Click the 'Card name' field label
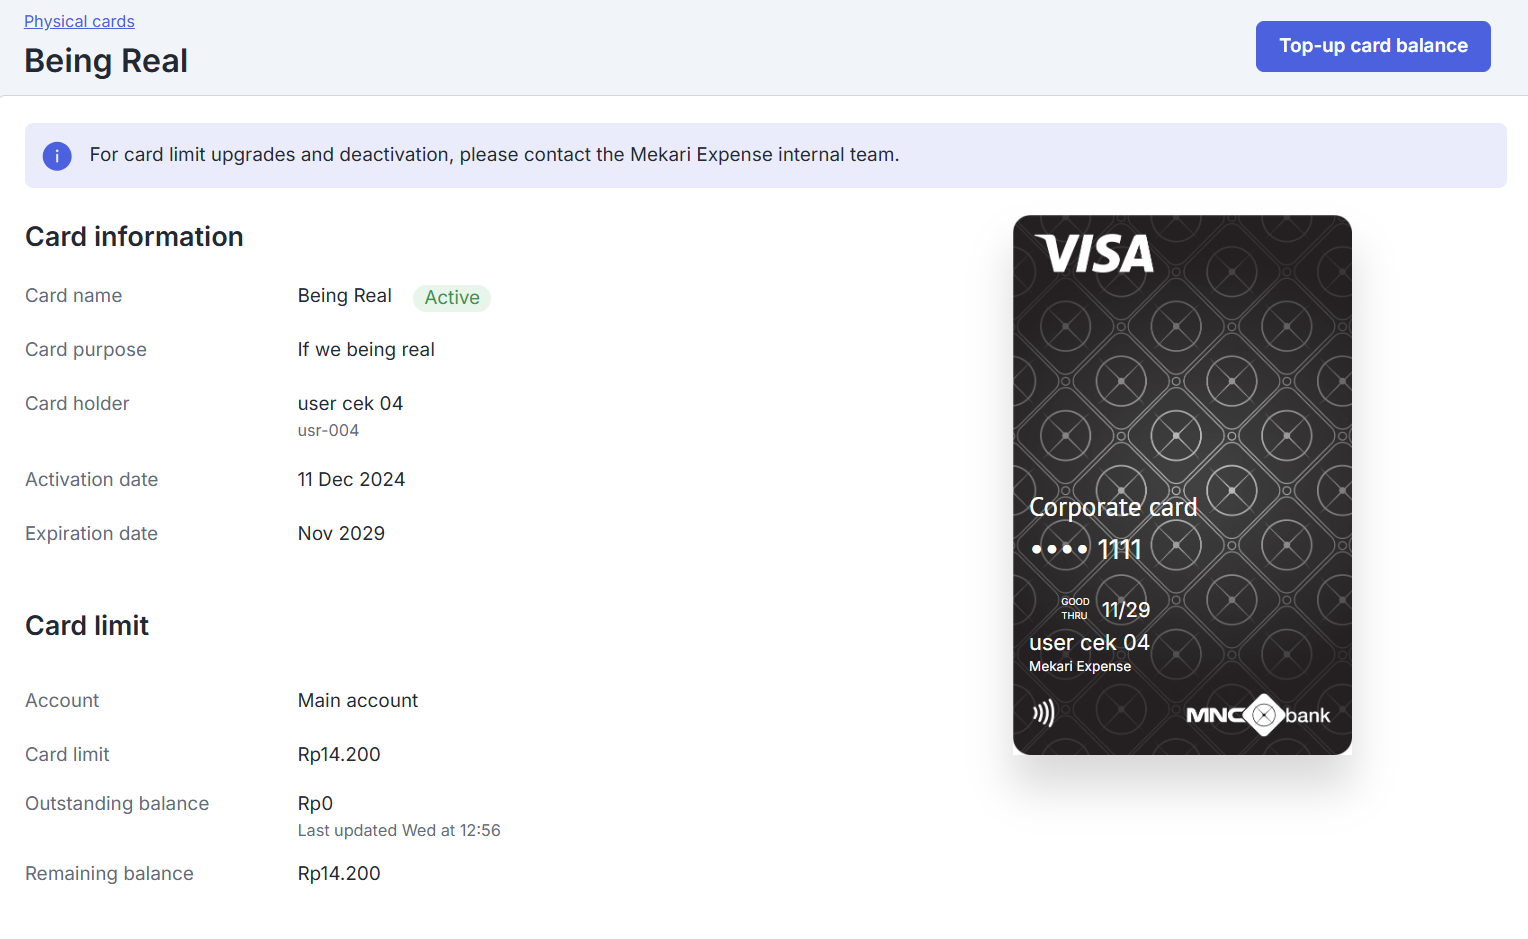 (x=74, y=296)
